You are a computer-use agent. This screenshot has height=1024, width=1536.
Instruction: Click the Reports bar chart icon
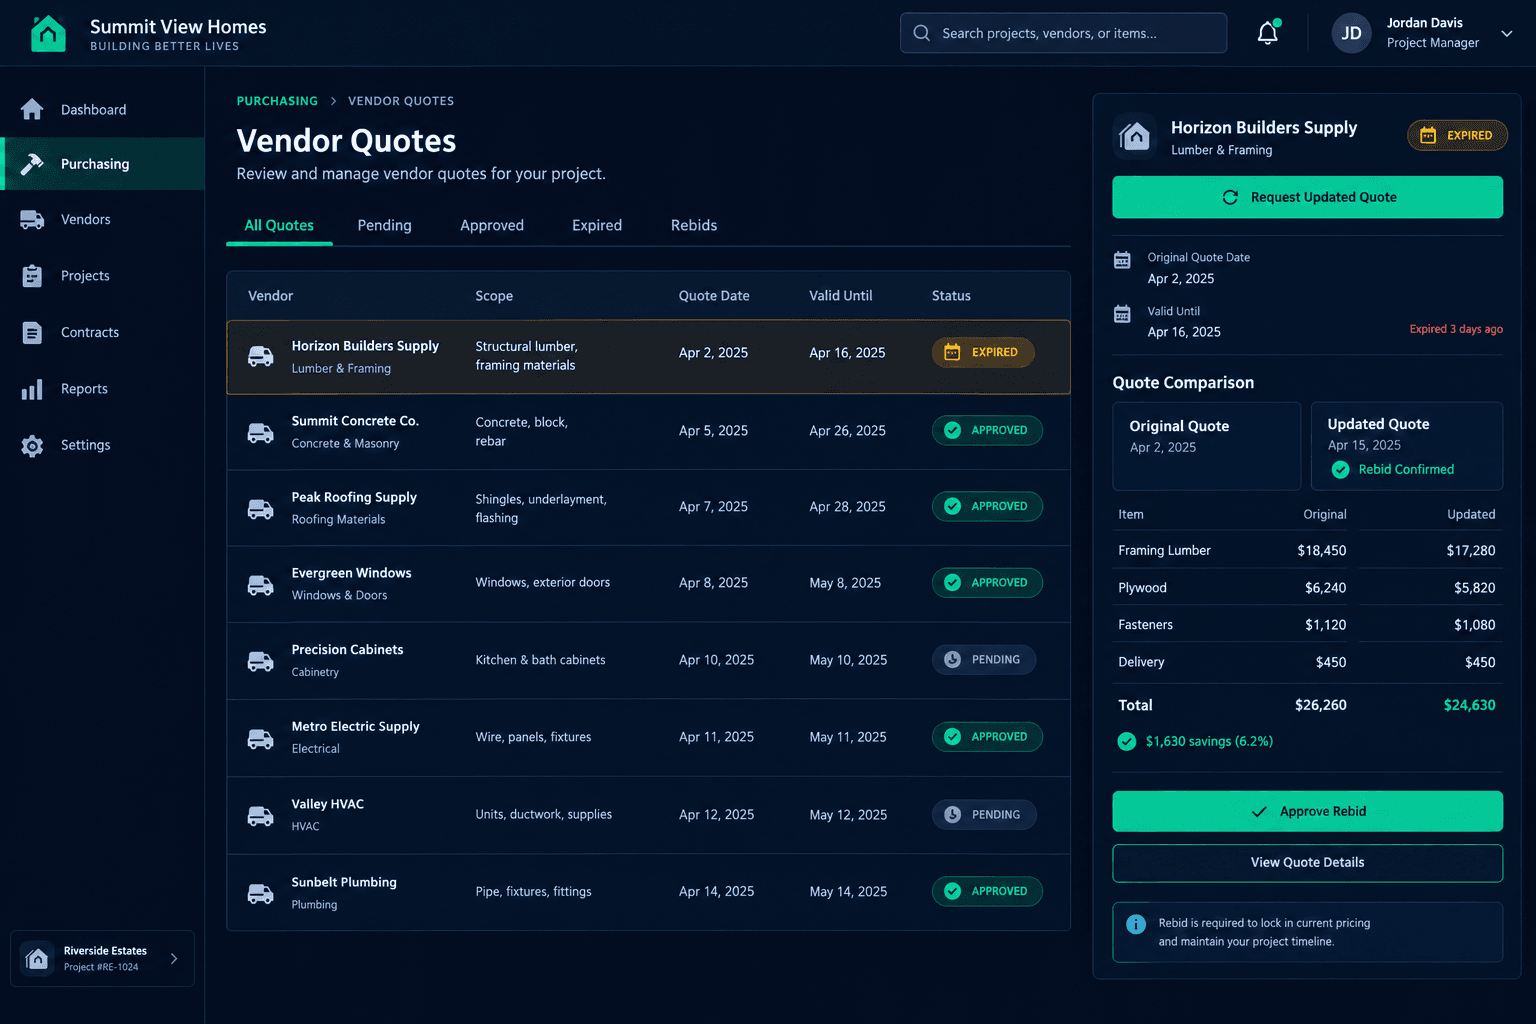[32, 389]
